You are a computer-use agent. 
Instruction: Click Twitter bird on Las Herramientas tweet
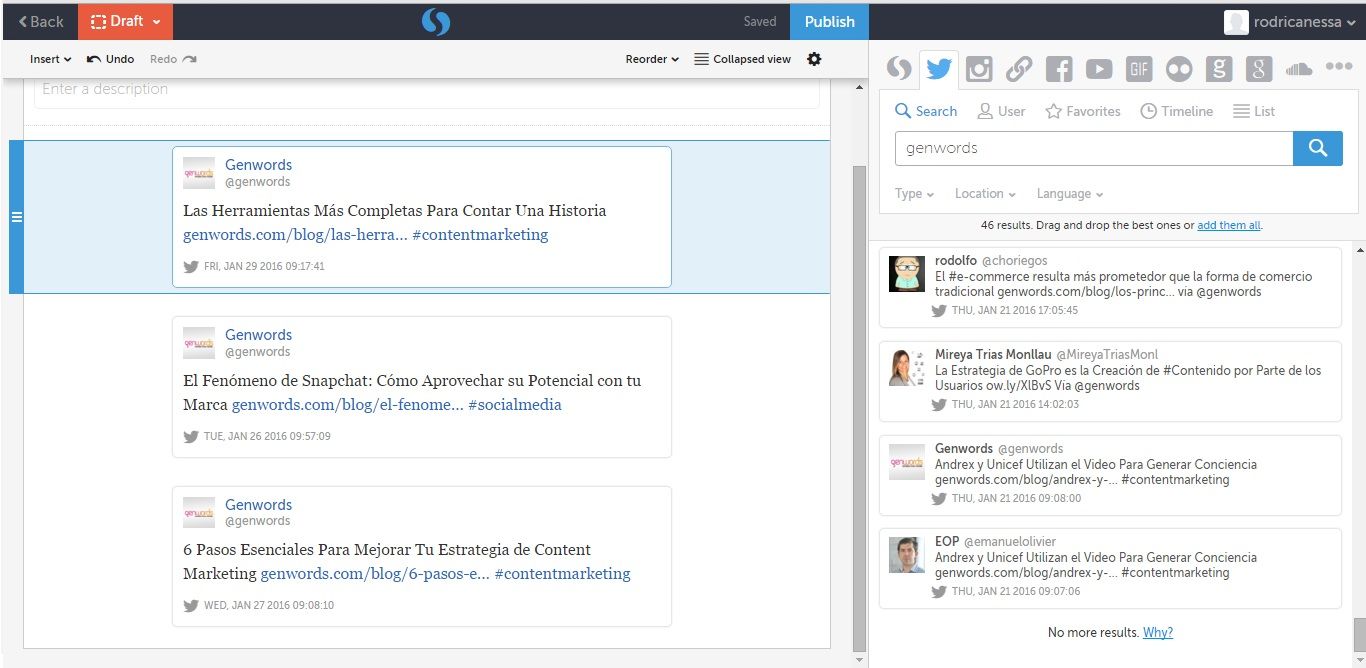pyautogui.click(x=191, y=267)
